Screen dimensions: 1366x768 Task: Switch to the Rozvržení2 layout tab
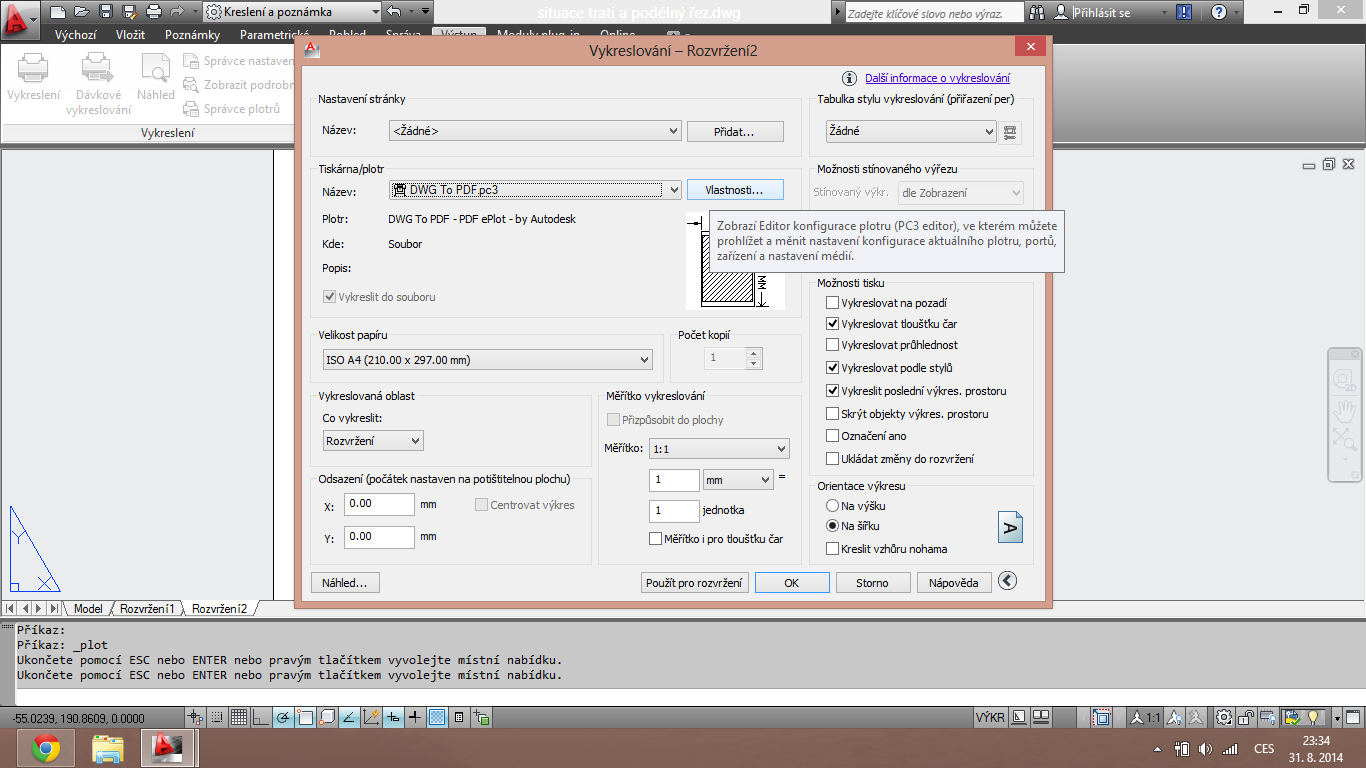[219, 608]
